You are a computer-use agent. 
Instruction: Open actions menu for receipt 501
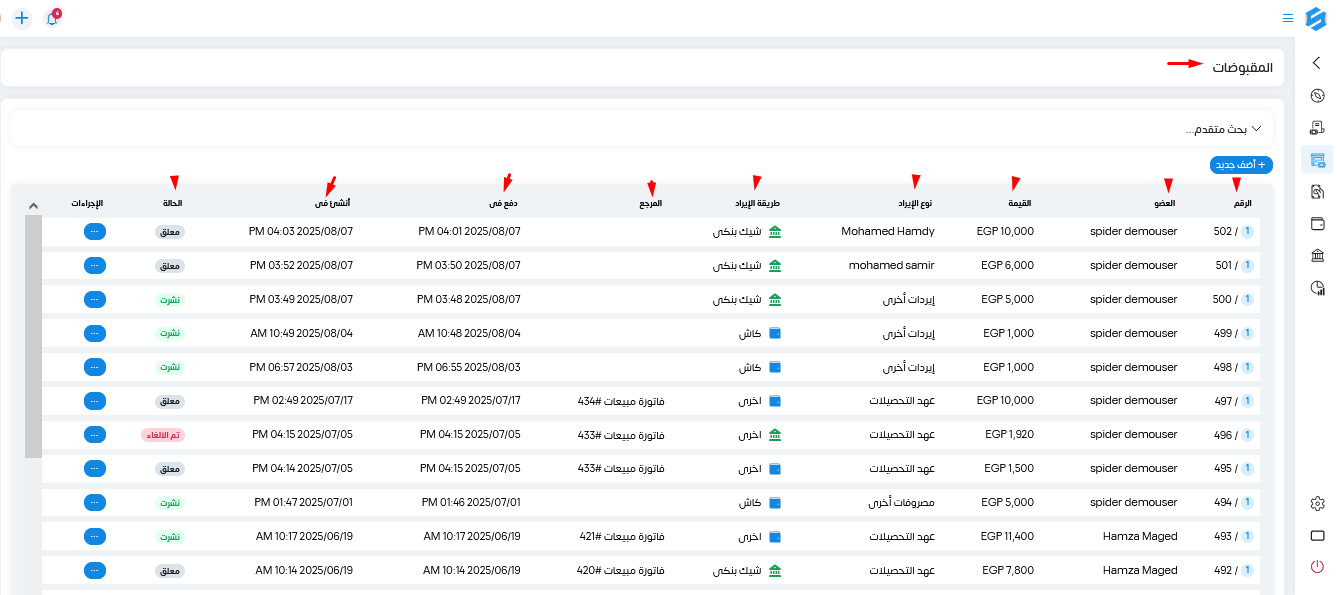95,265
